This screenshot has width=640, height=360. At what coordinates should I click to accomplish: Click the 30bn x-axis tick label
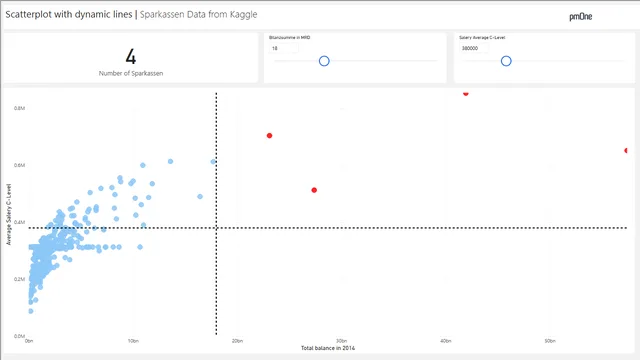(341, 341)
